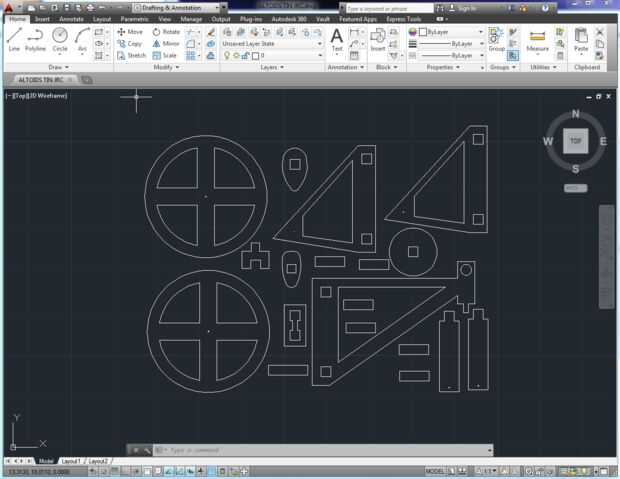Select the Line drawing tool
The height and width of the screenshot is (479, 620).
(14, 39)
